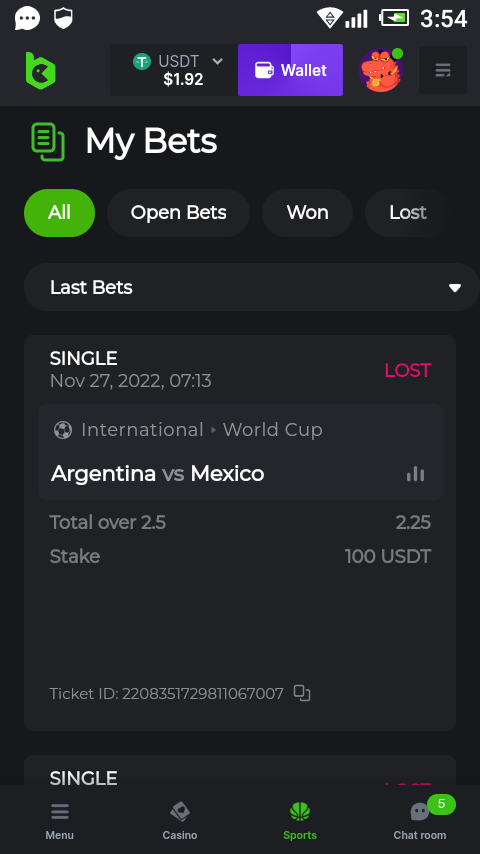View Argentina vs Mexico match statistics icon
The image size is (480, 854).
(x=415, y=474)
